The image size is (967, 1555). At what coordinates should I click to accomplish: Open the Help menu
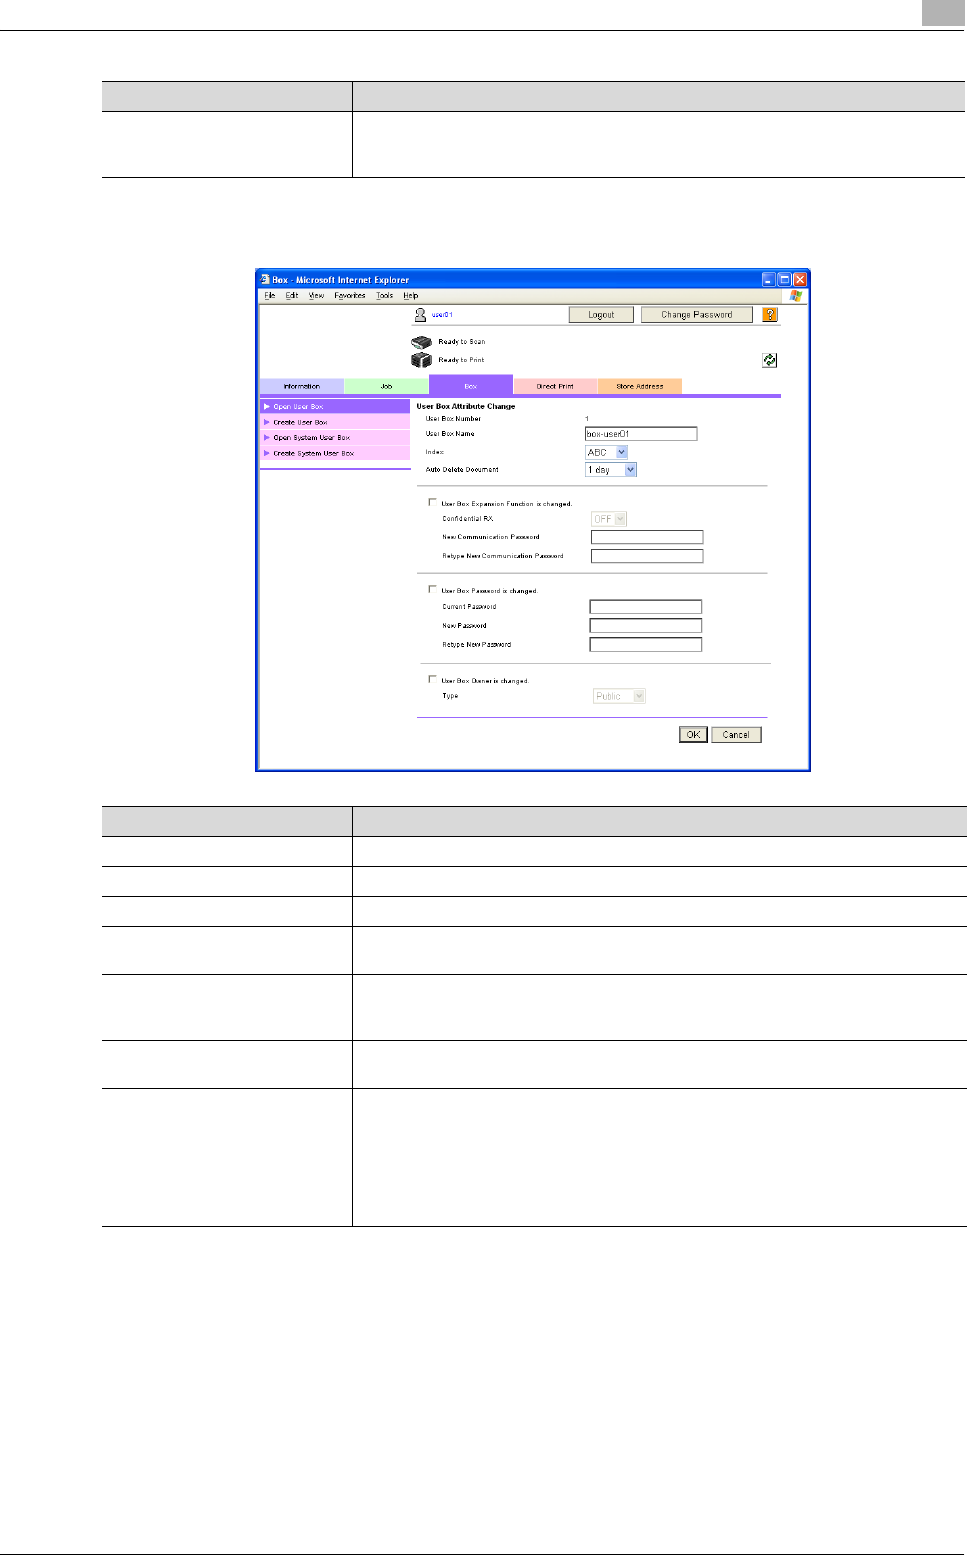coord(411,296)
